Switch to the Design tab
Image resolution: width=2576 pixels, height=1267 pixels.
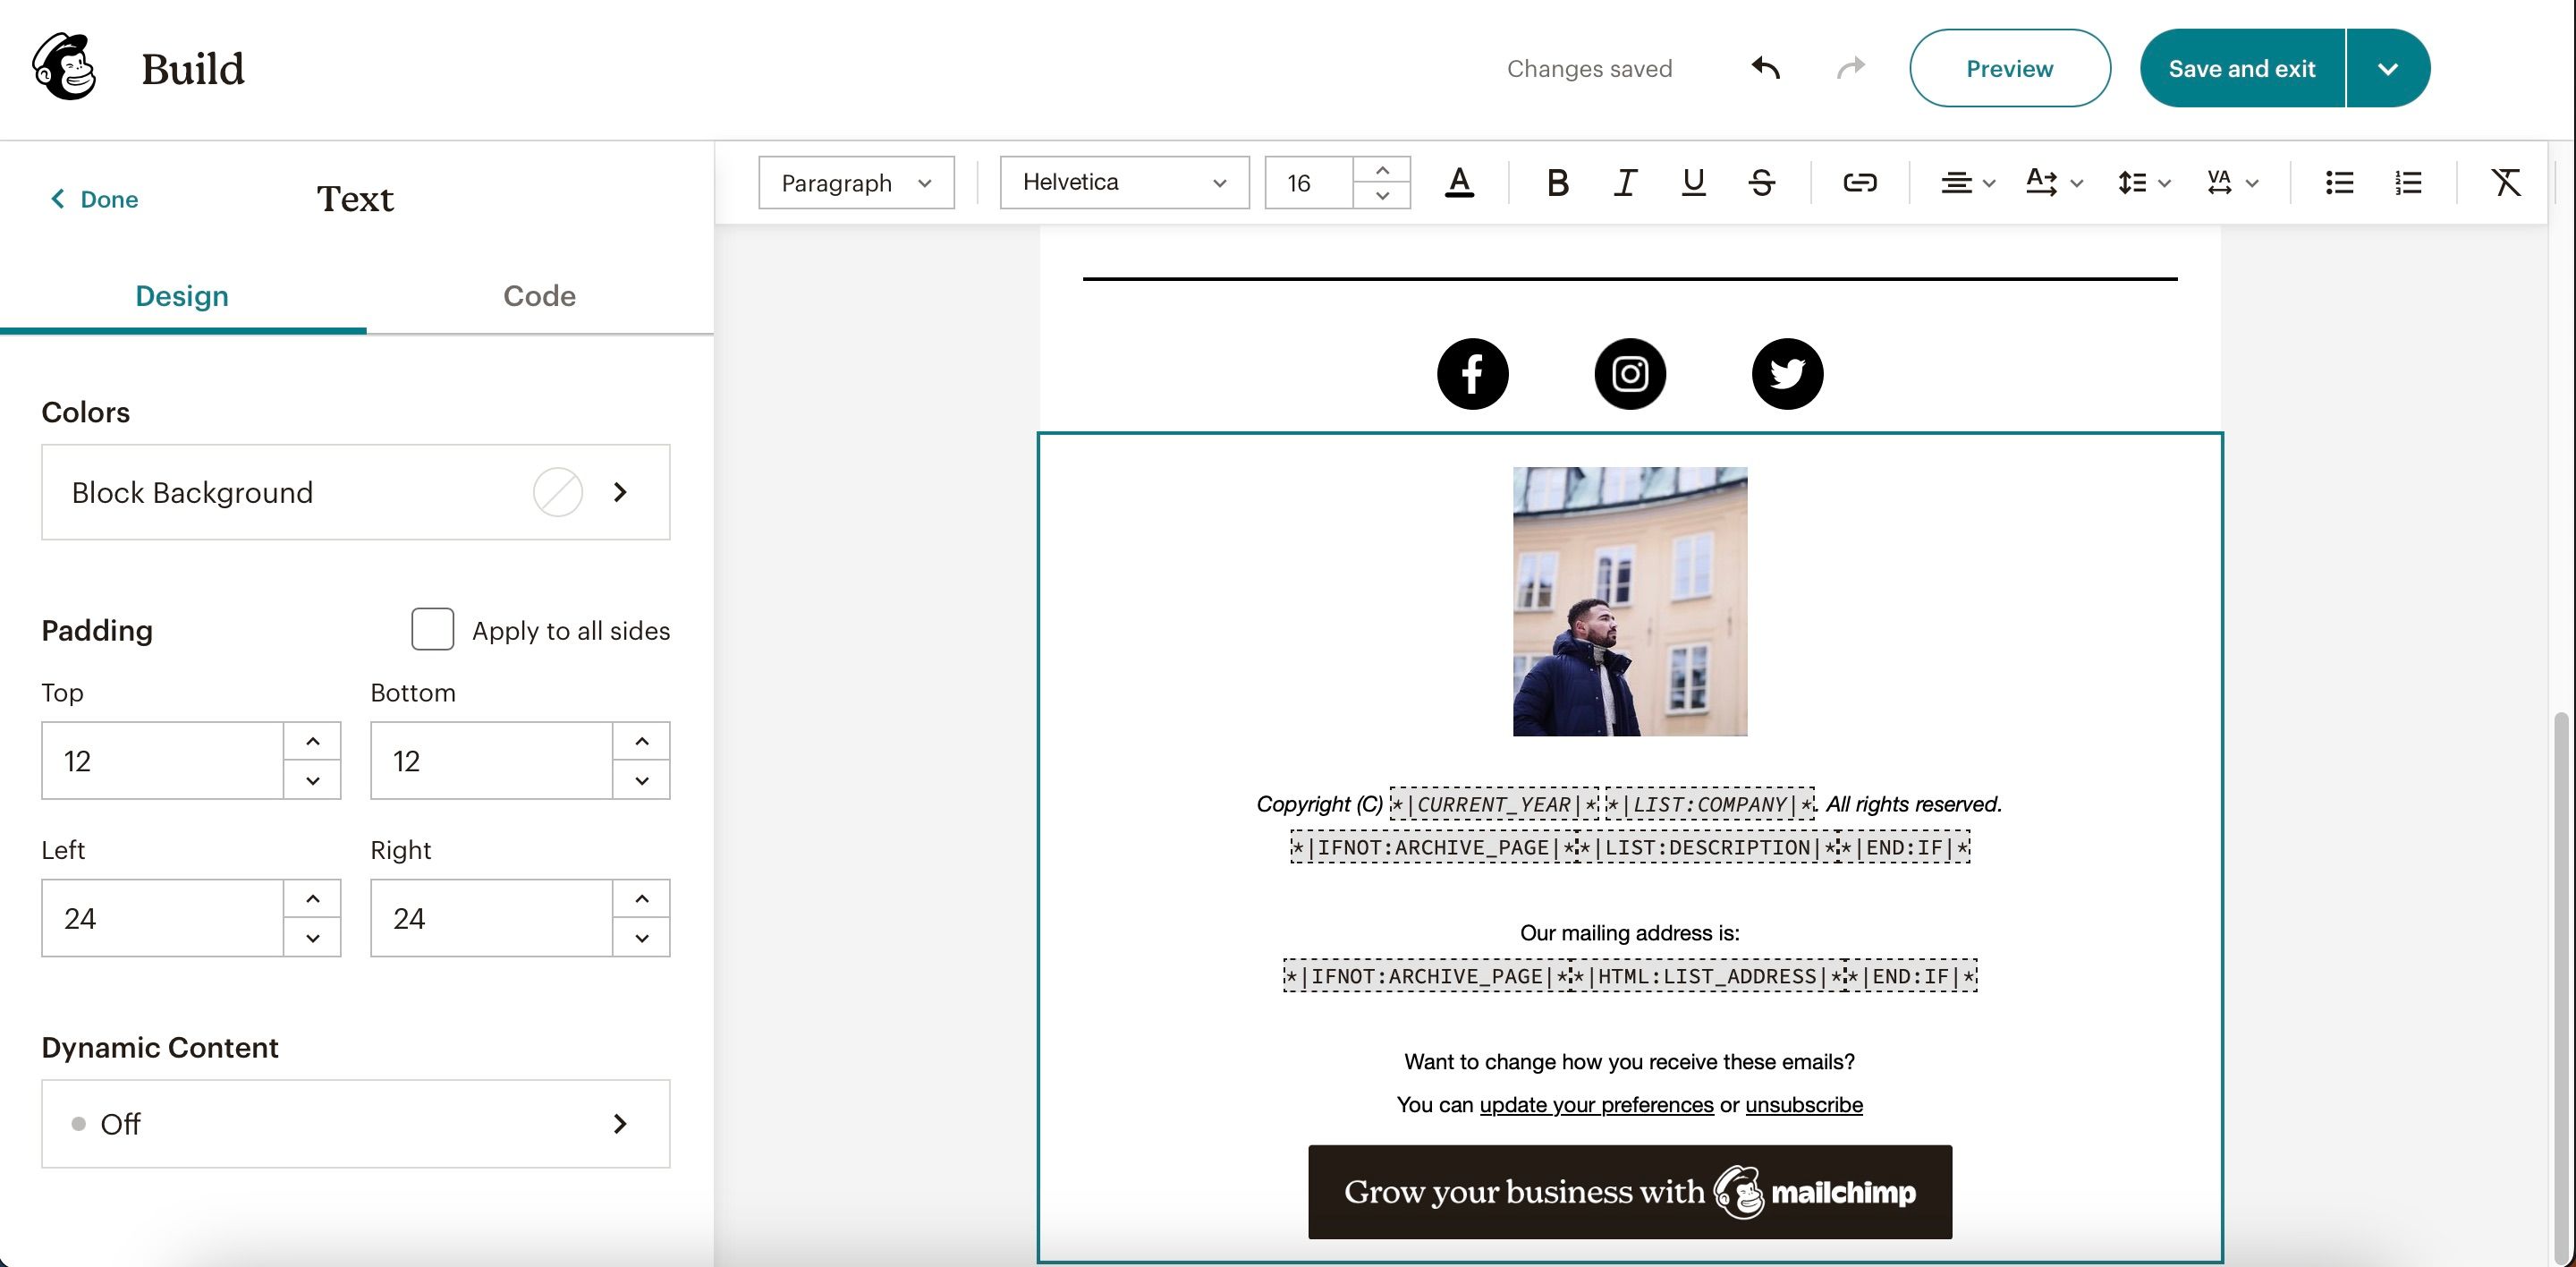click(x=181, y=296)
